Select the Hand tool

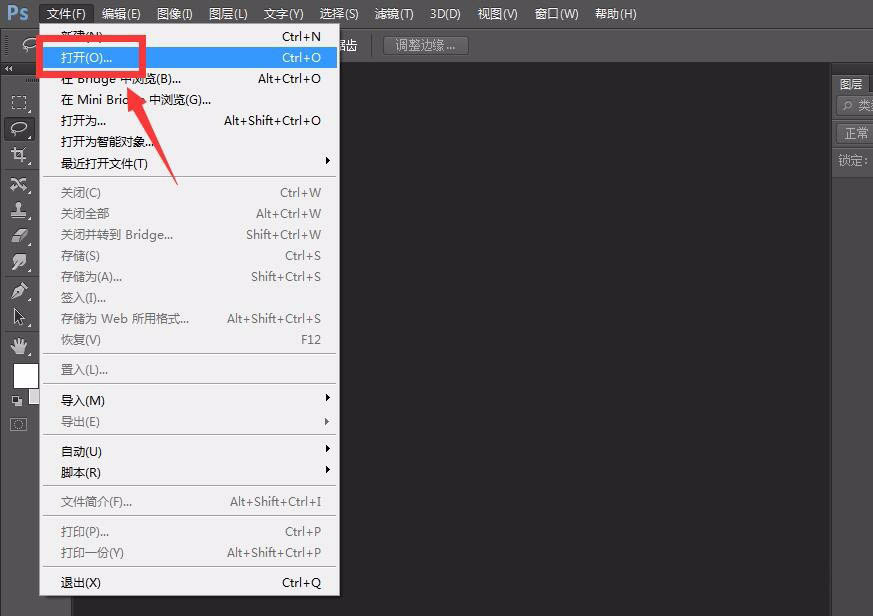[19, 346]
